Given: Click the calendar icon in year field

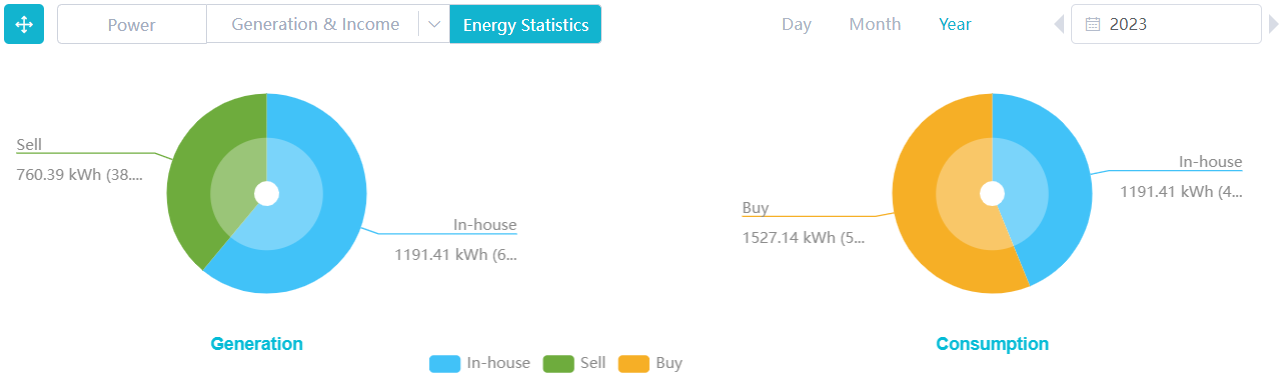Looking at the screenshot, I should point(1092,24).
